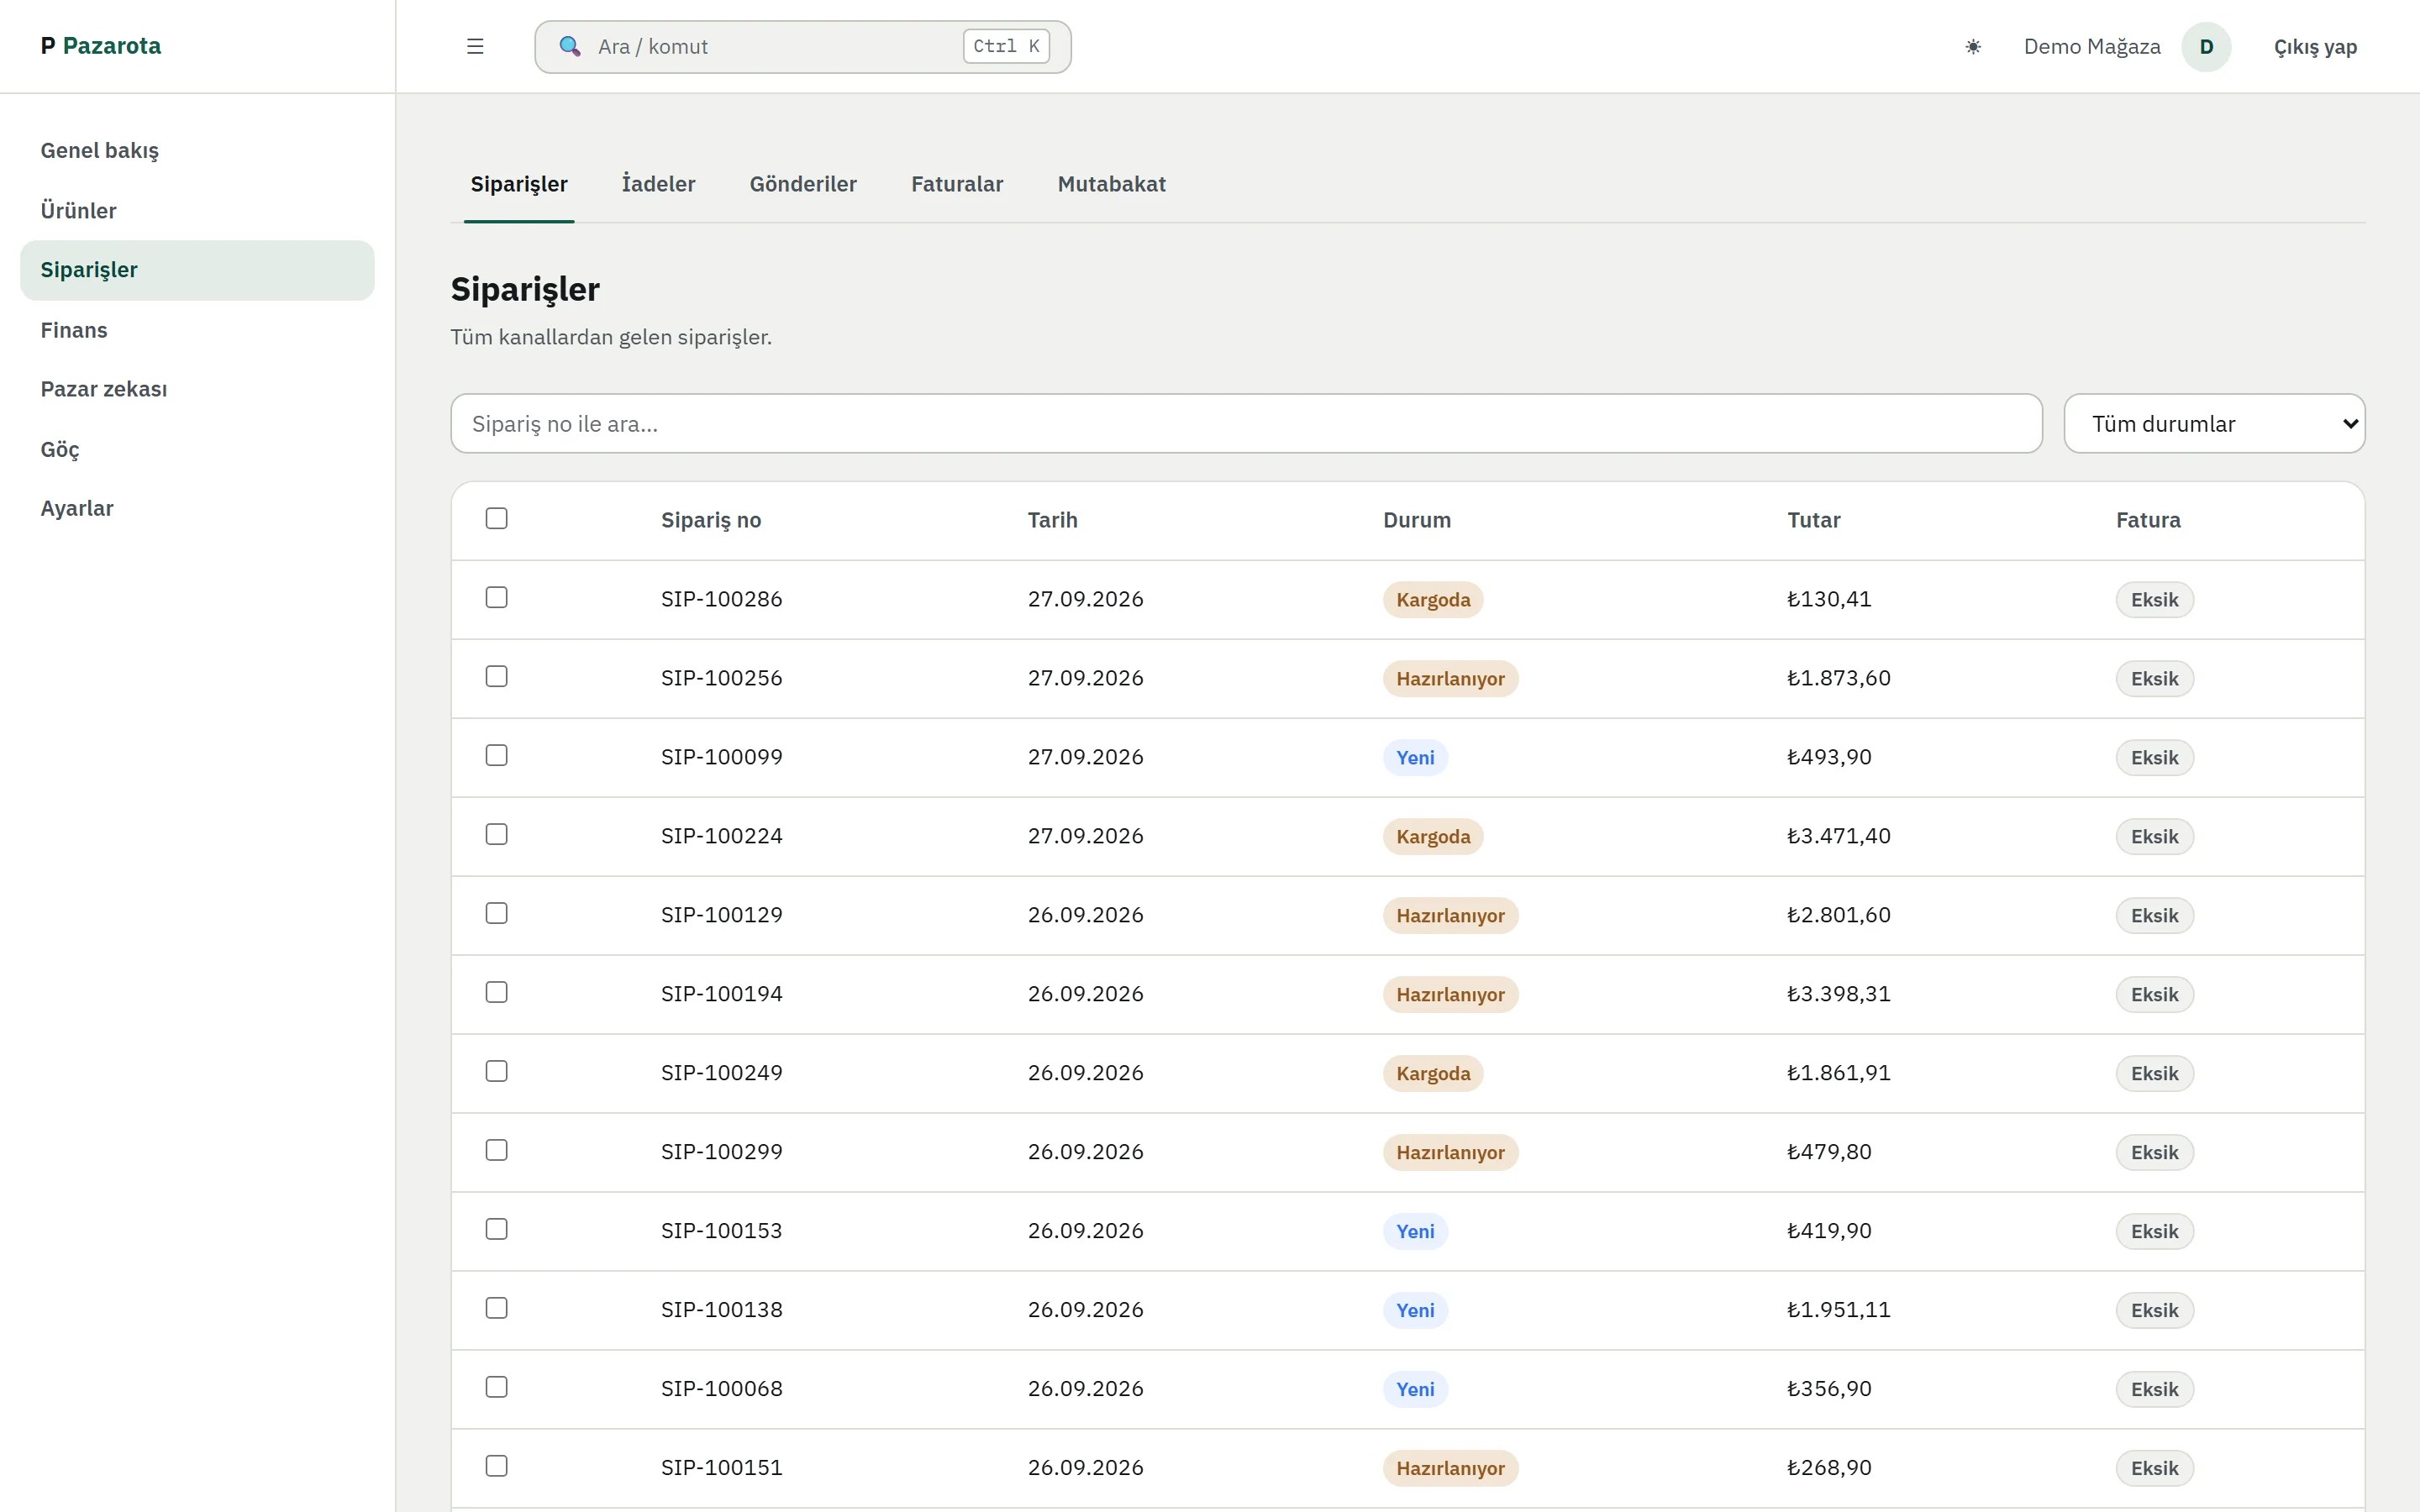Select the Siparişler tab
Screen dimensions: 2420x1512
(519, 184)
